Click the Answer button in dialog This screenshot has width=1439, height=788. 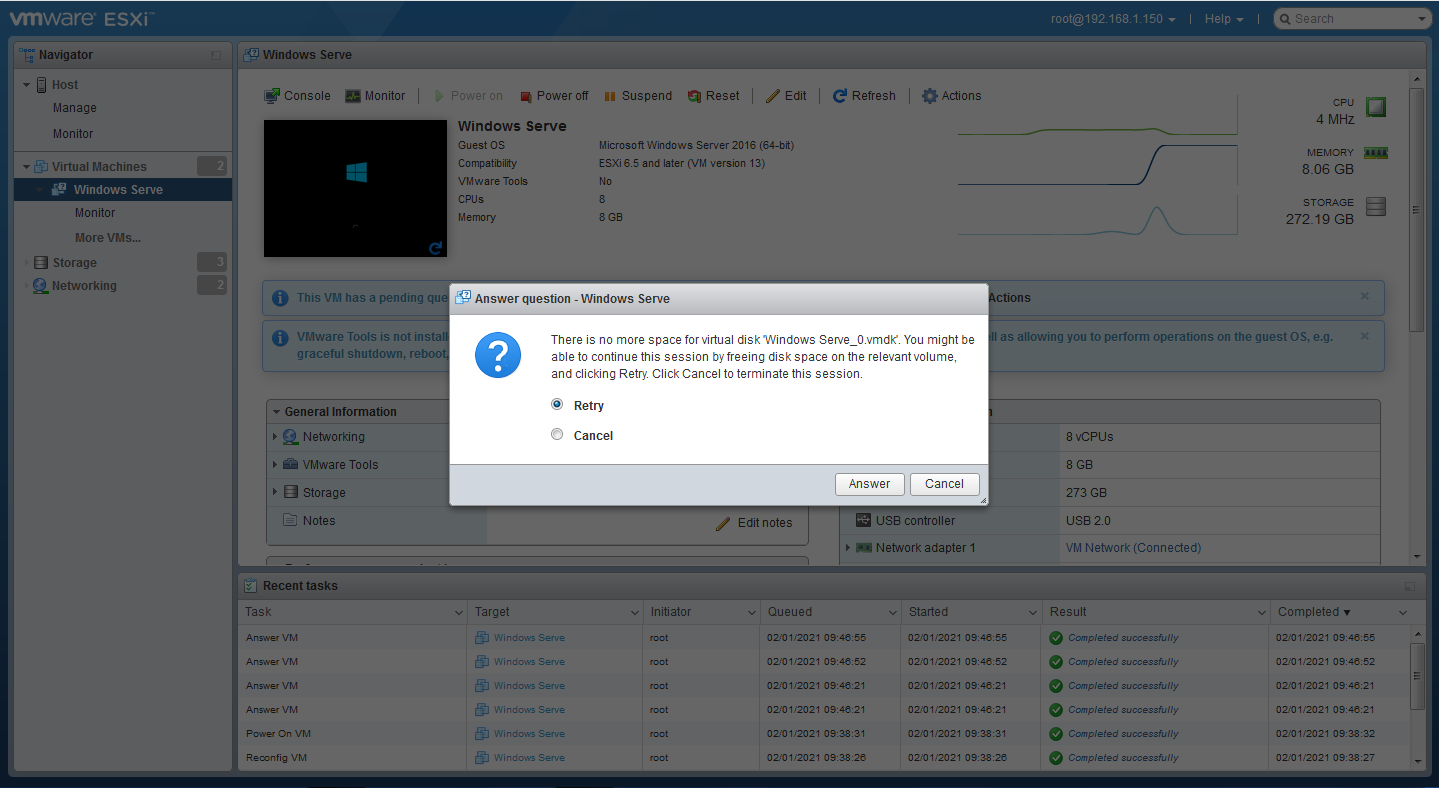[x=869, y=484]
